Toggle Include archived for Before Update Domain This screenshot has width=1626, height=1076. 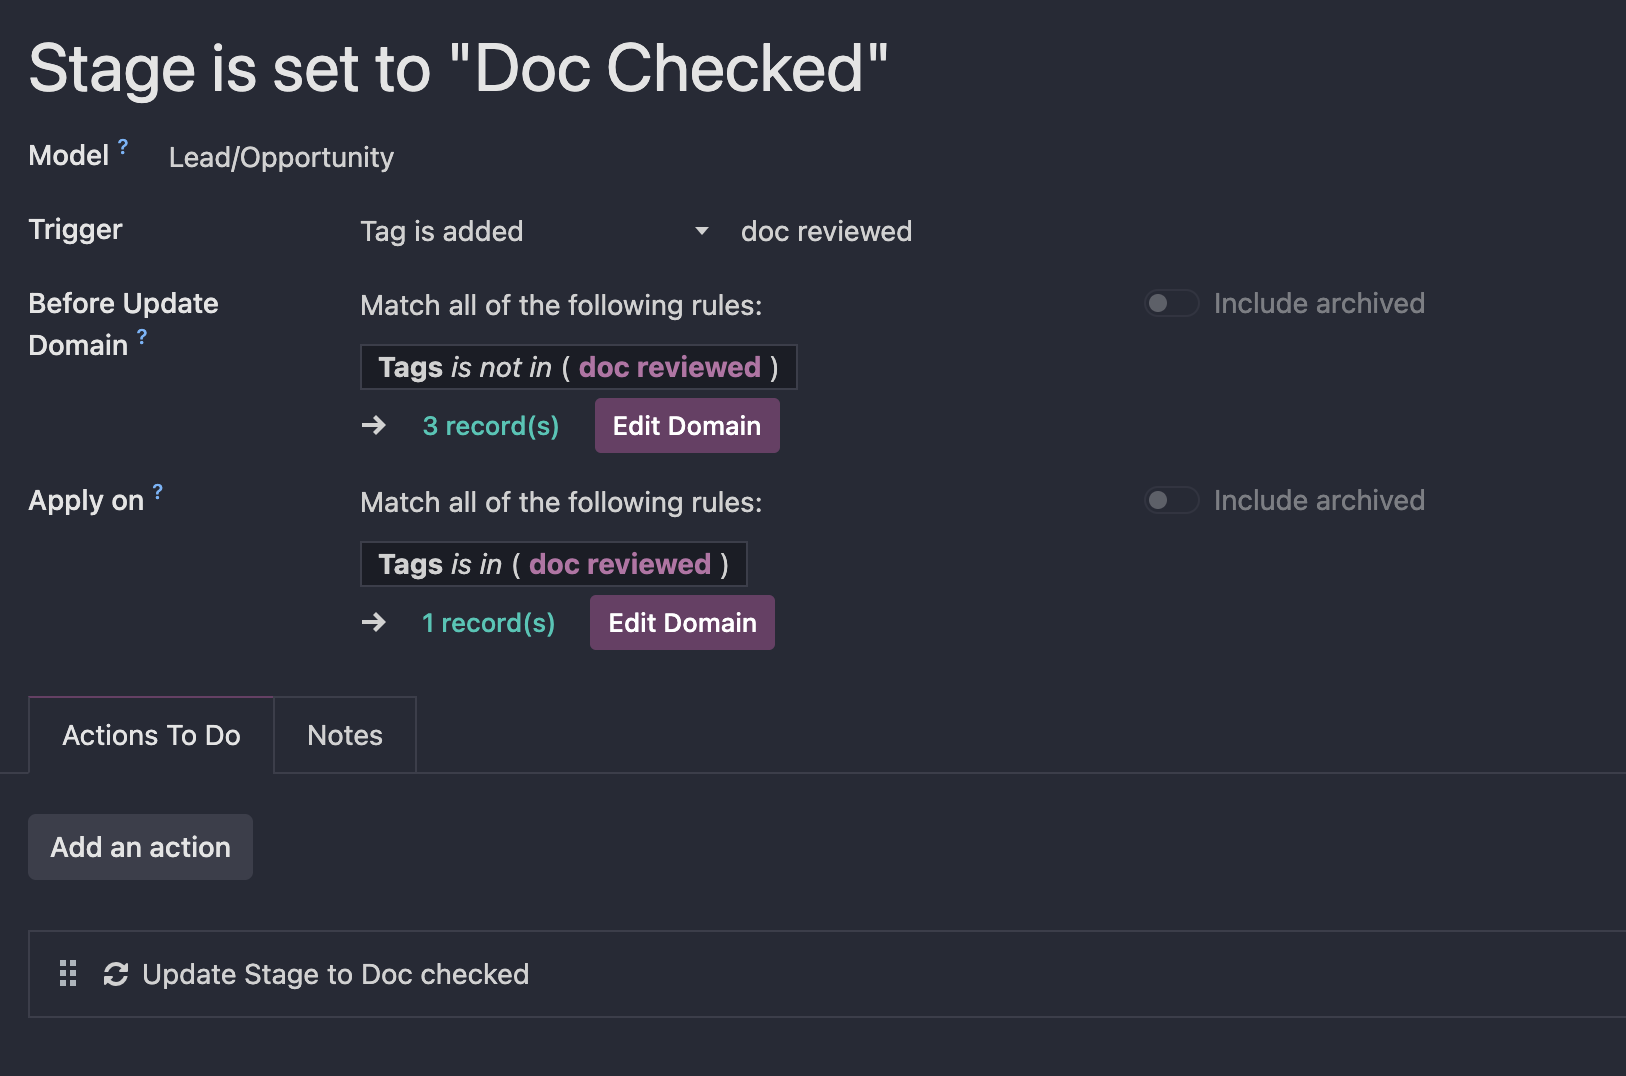pos(1172,303)
